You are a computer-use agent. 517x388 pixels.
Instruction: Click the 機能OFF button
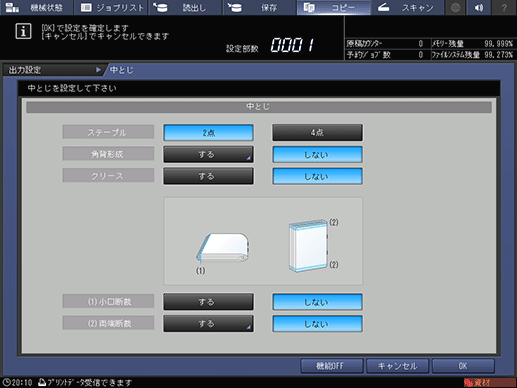(x=332, y=366)
